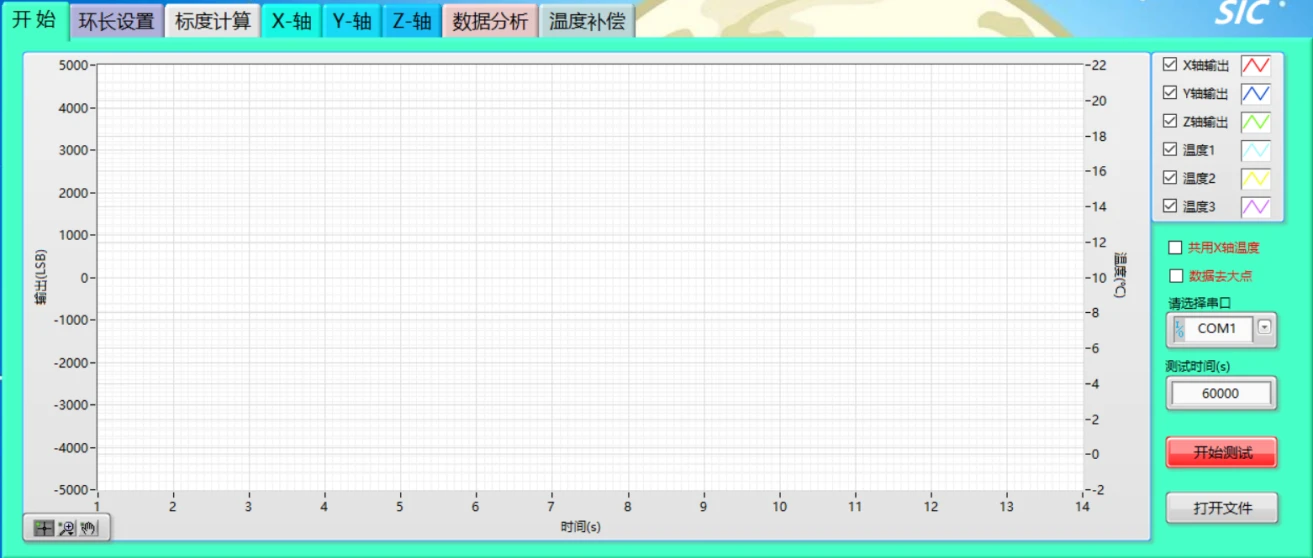This screenshot has width=1313, height=558.
Task: Click the 温度3 purple plot line sample
Action: tap(1256, 206)
